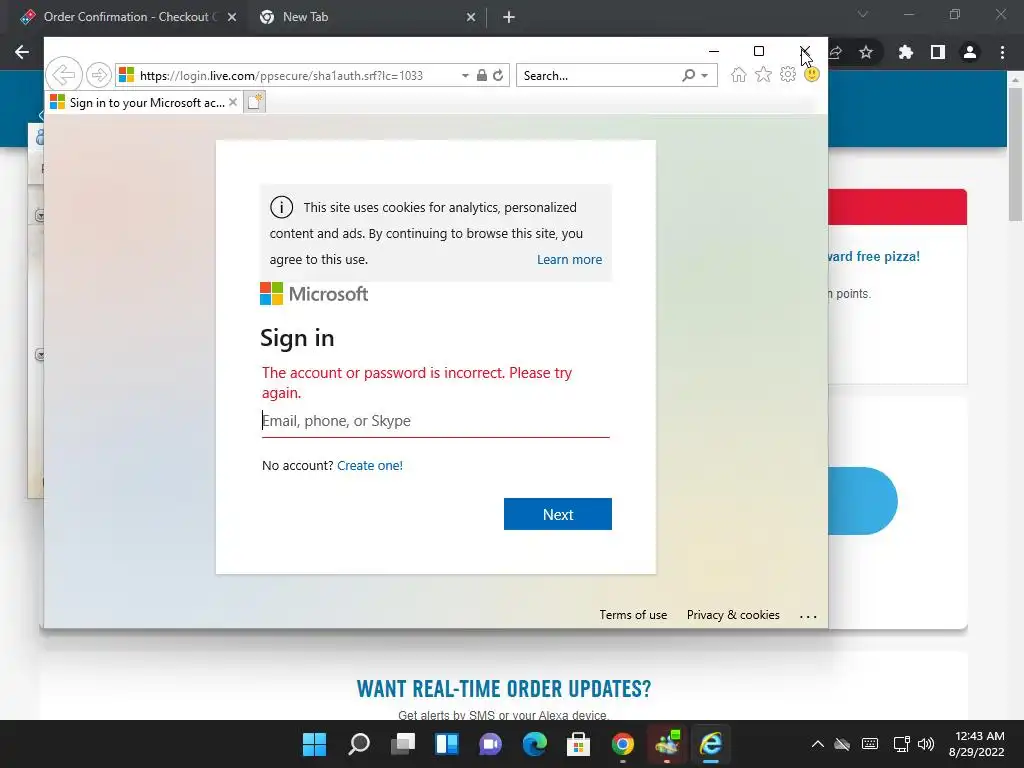The width and height of the screenshot is (1024, 768).
Task: Open Microsoft Edge from taskbar
Action: tap(535, 743)
